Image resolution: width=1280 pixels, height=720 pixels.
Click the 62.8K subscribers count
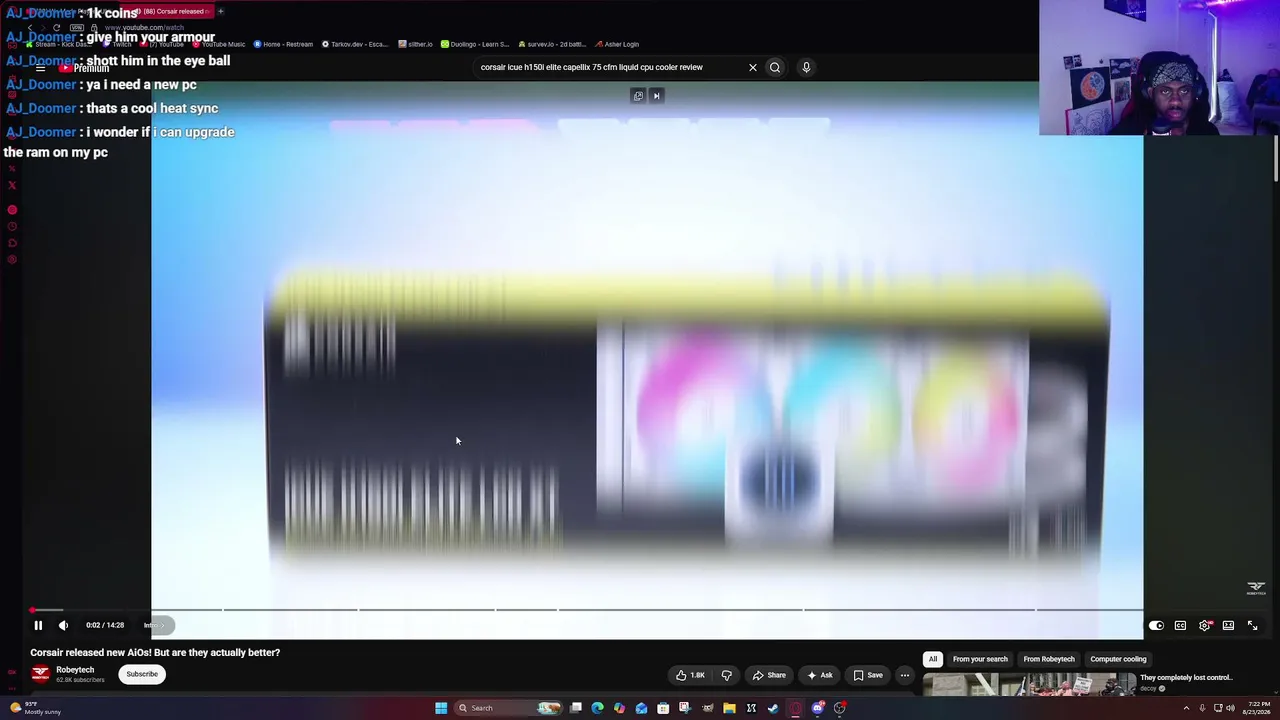click(80, 680)
